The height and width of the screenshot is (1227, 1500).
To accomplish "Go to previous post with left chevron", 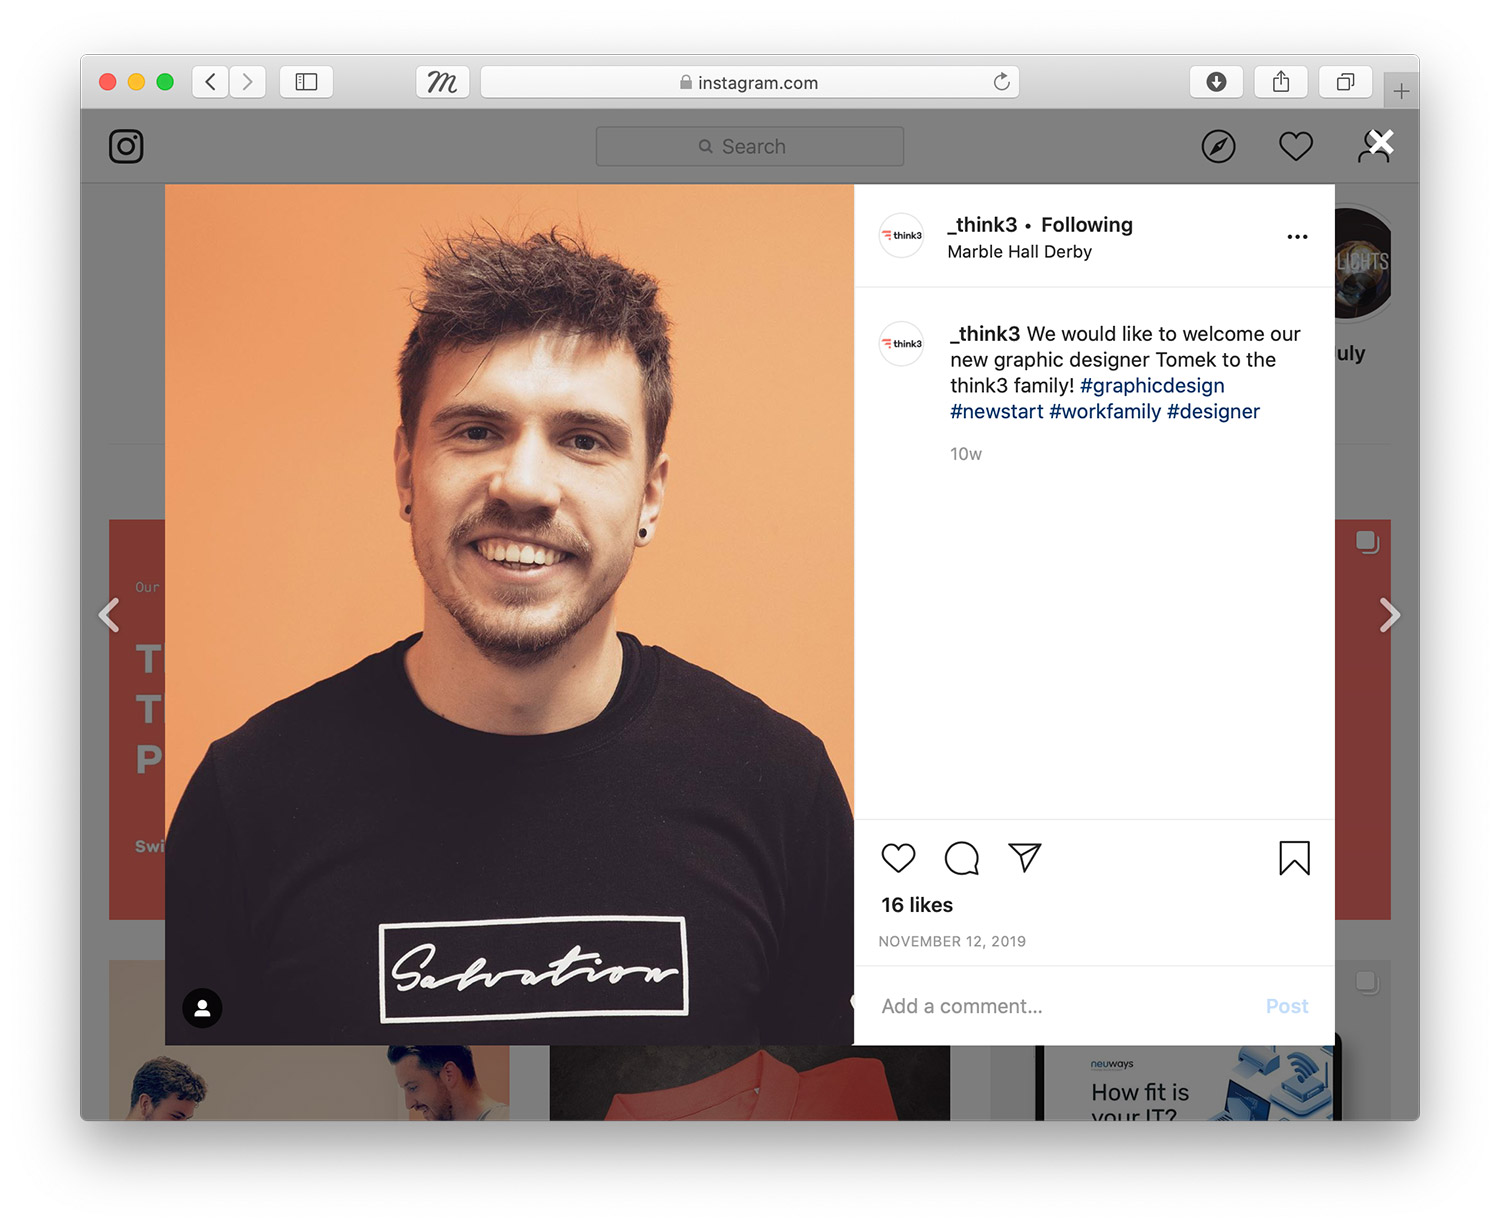I will click(109, 615).
